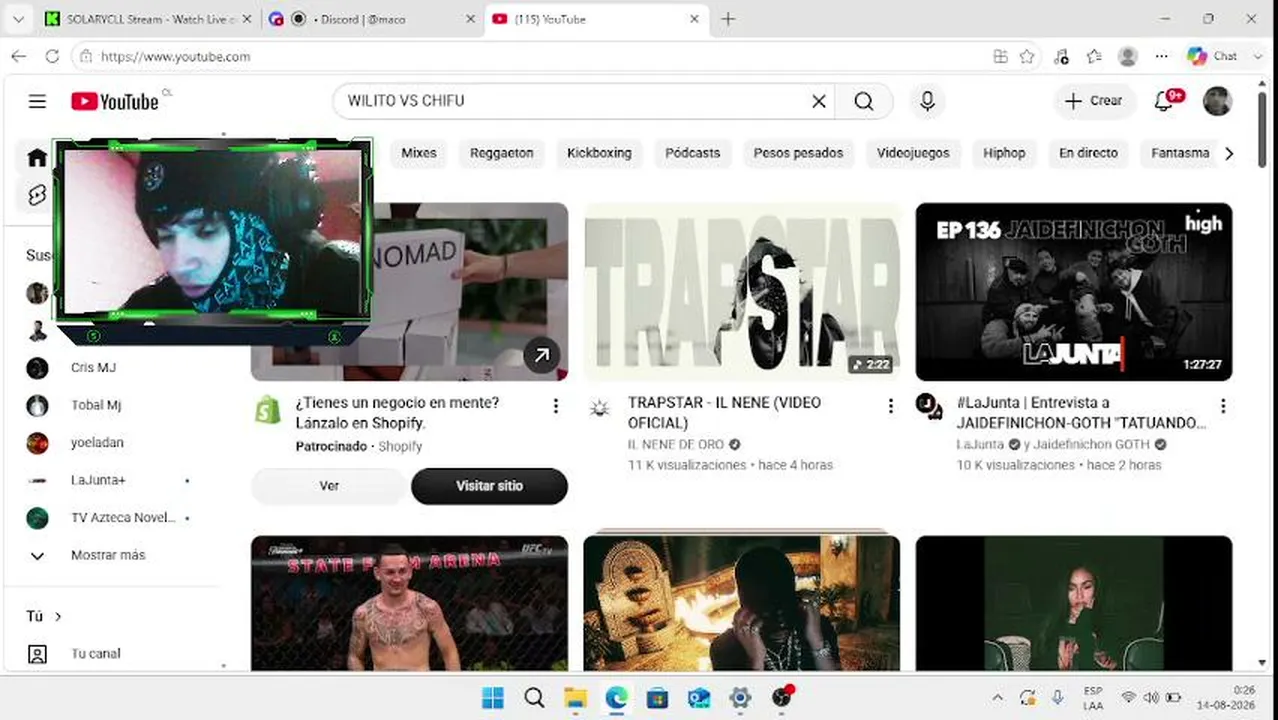This screenshot has height=720, width=1278.
Task: Select the Home icon in the sidebar
Action: 37,157
